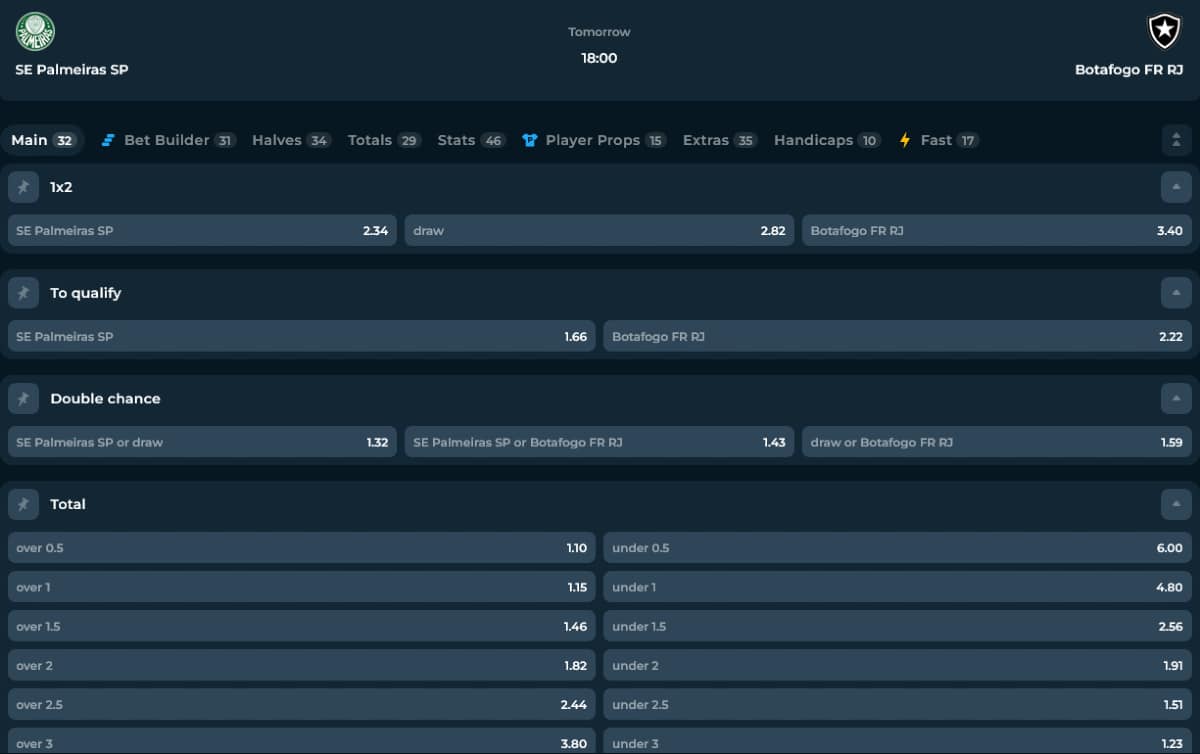
Task: Collapse the Double chance section
Action: (1176, 398)
